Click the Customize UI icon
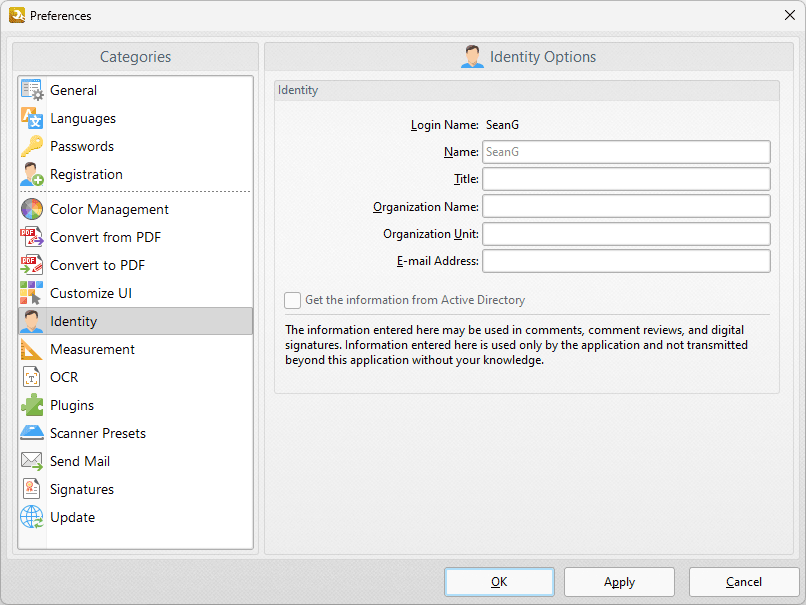Viewport: 806px width, 605px height. [x=32, y=293]
